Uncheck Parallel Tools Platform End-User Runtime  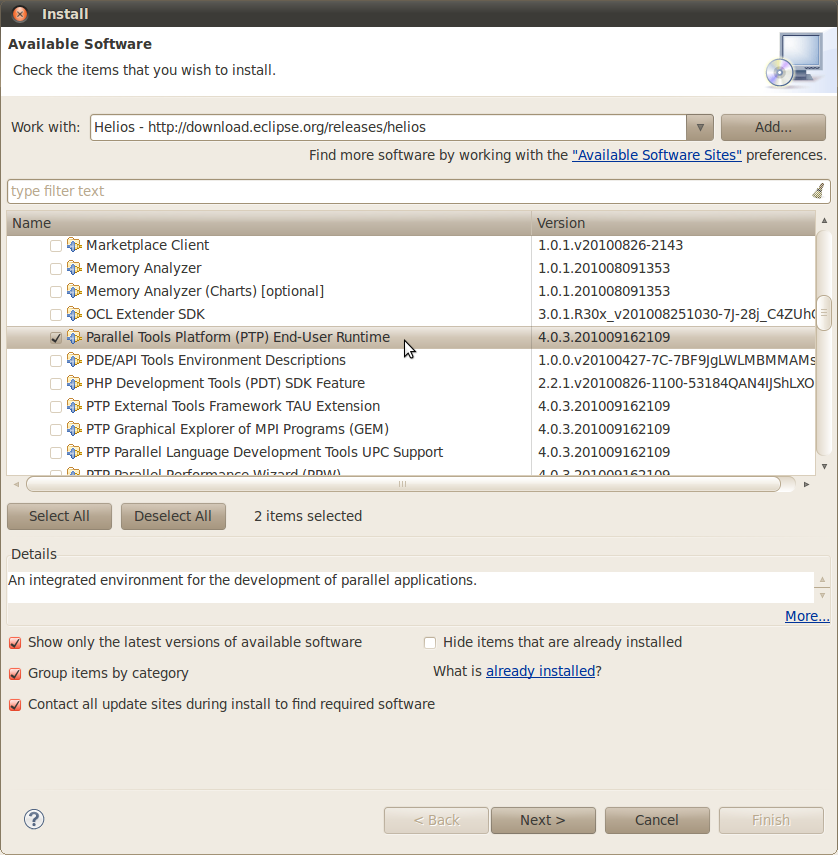(56, 338)
